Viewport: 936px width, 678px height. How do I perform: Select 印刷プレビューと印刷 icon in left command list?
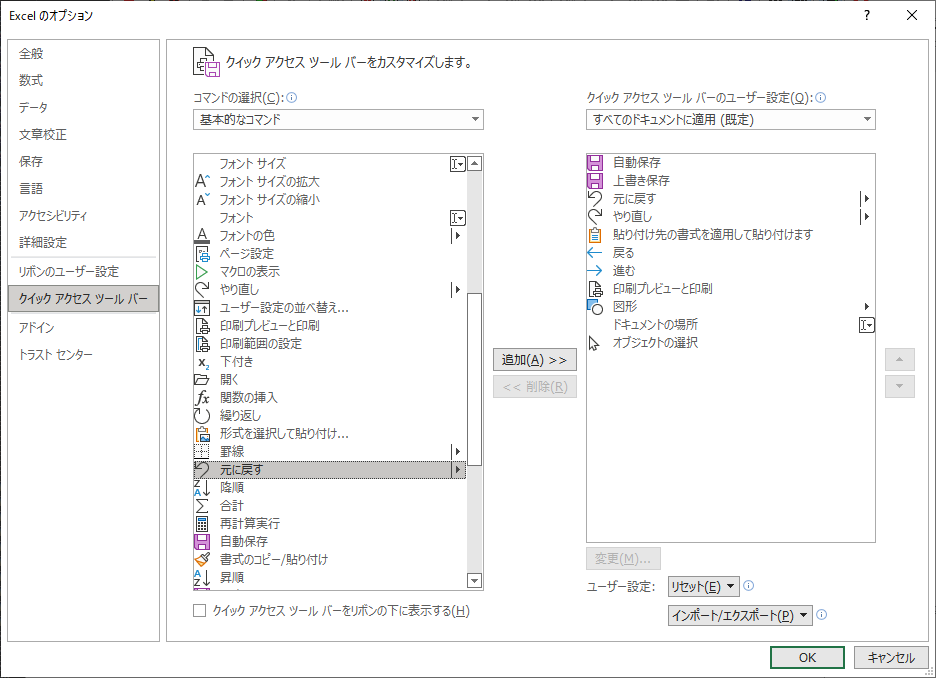point(202,326)
